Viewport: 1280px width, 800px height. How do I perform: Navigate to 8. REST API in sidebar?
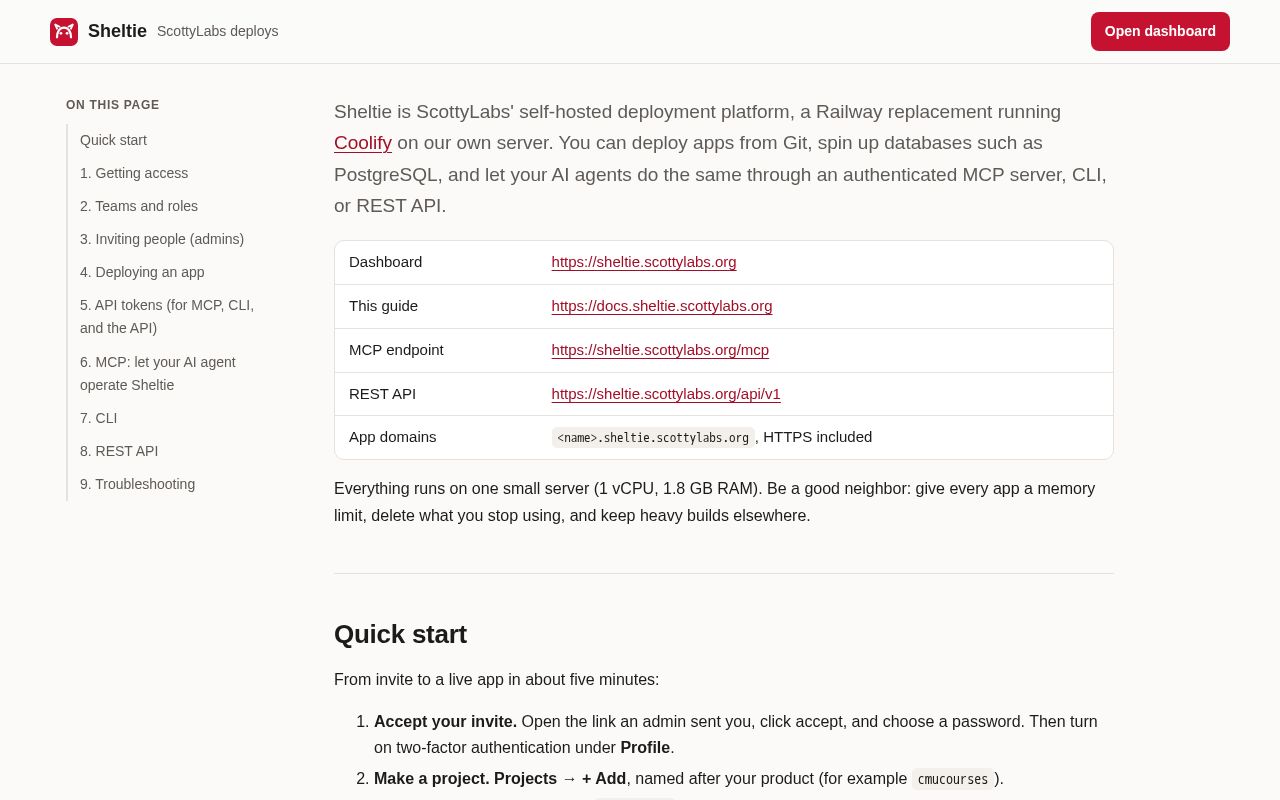pyautogui.click(x=119, y=451)
